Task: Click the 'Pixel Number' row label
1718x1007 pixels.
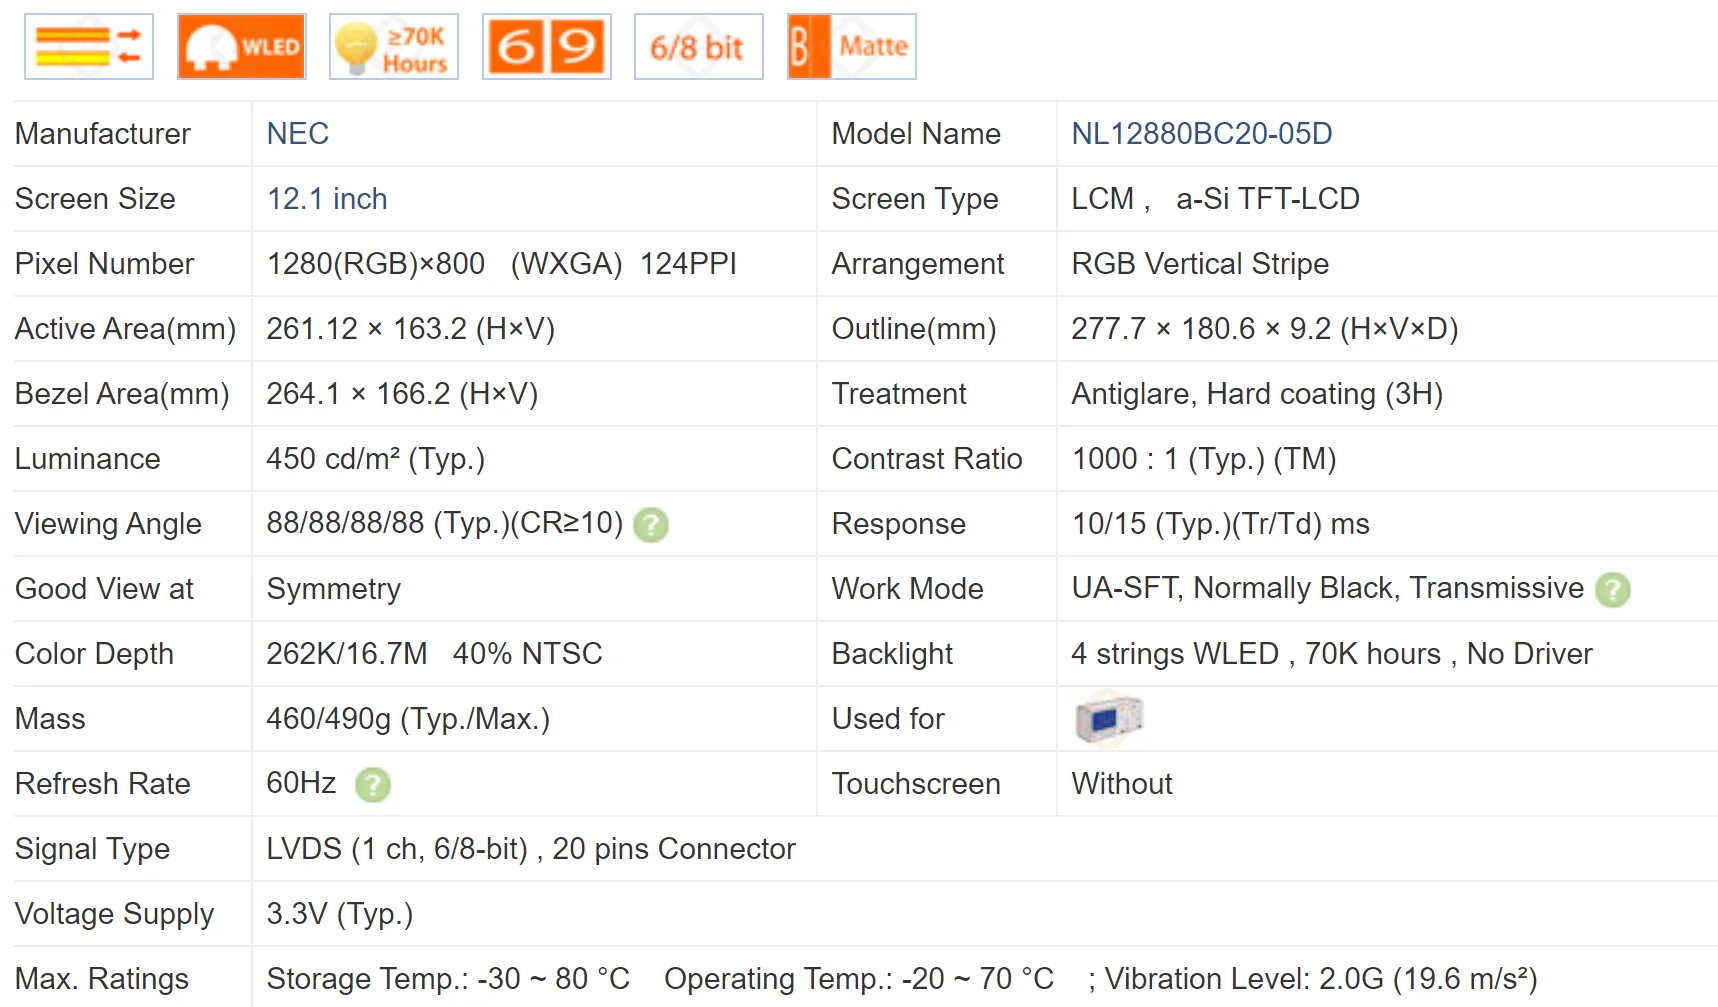Action: (104, 264)
